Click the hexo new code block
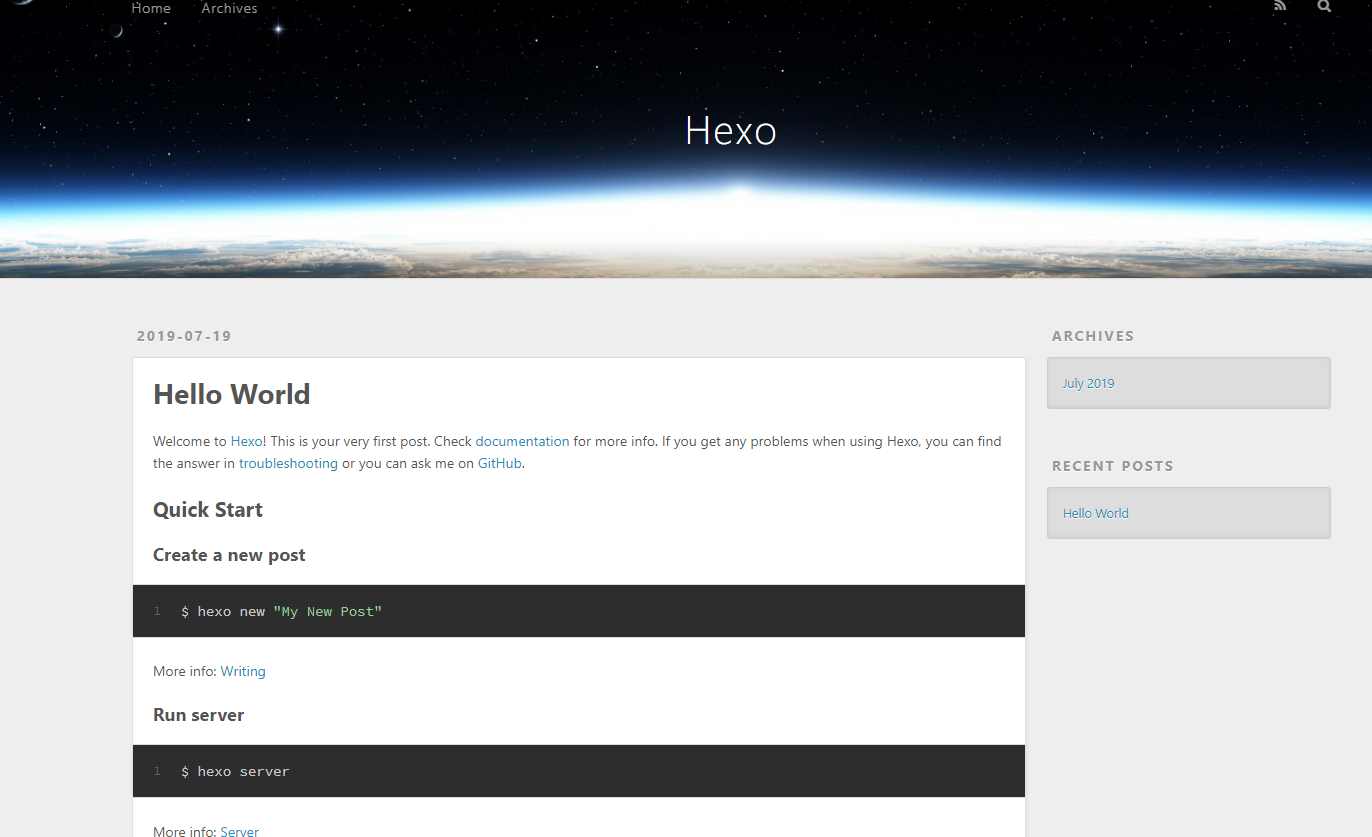Screen dimensions: 1372x837 (578, 611)
